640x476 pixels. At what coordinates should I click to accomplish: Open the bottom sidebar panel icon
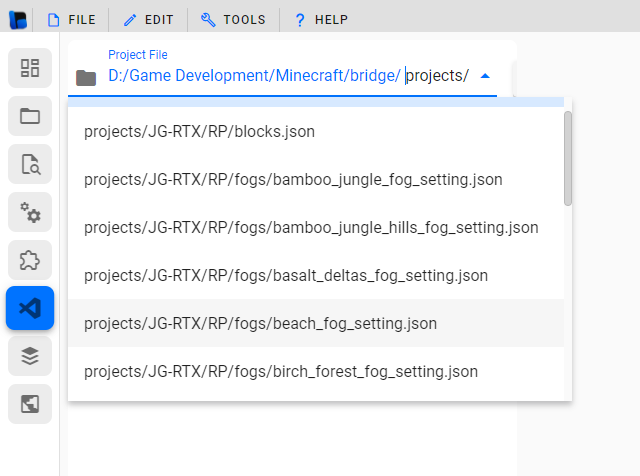(30, 404)
